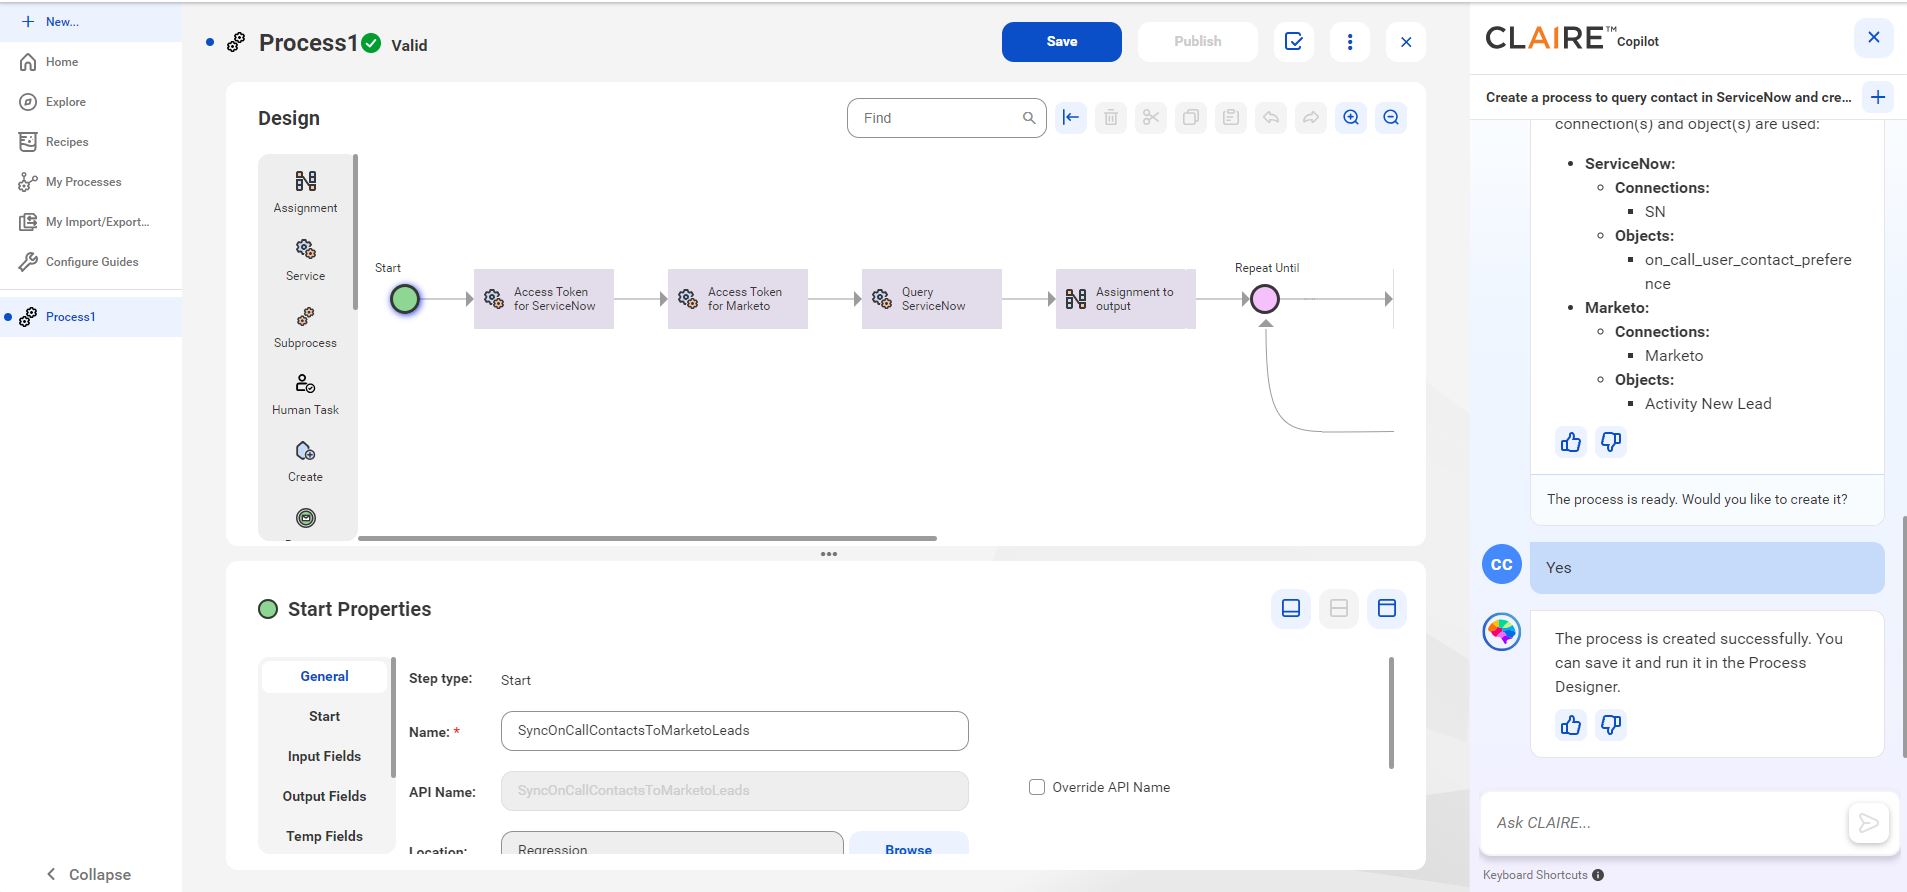Start a new CLAIRE chat
The image size is (1907, 892).
coord(1878,97)
